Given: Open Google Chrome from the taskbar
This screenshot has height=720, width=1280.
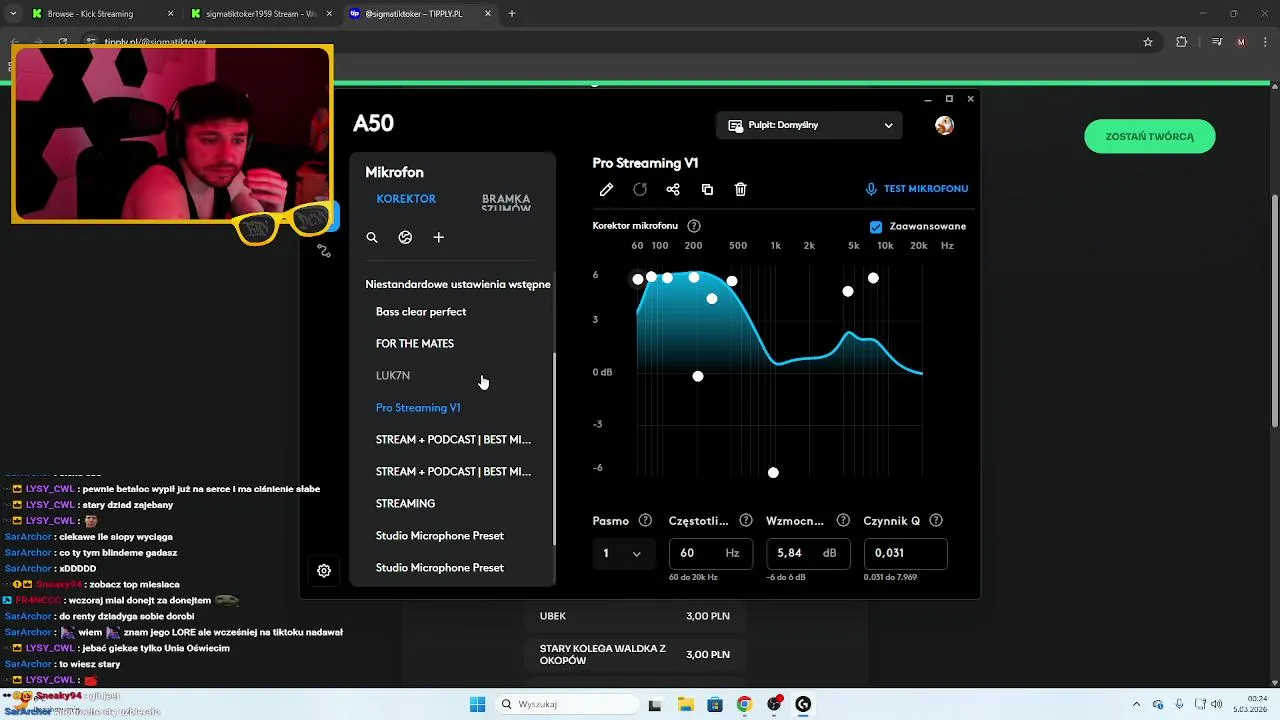Looking at the screenshot, I should click(744, 704).
